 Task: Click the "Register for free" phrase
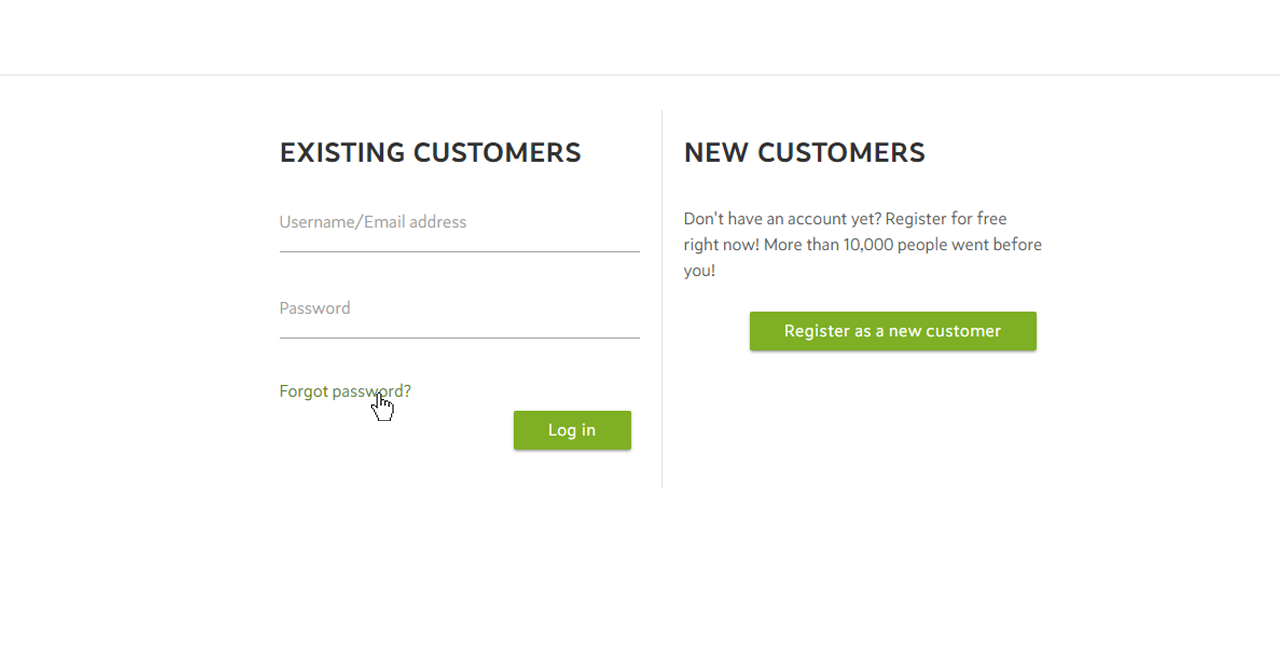click(x=946, y=219)
